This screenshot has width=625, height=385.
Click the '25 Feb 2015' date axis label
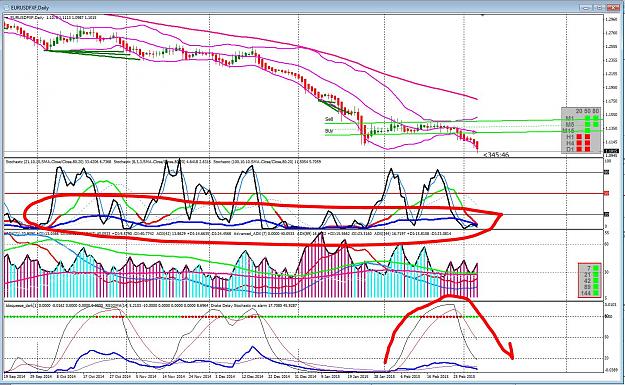click(x=463, y=376)
